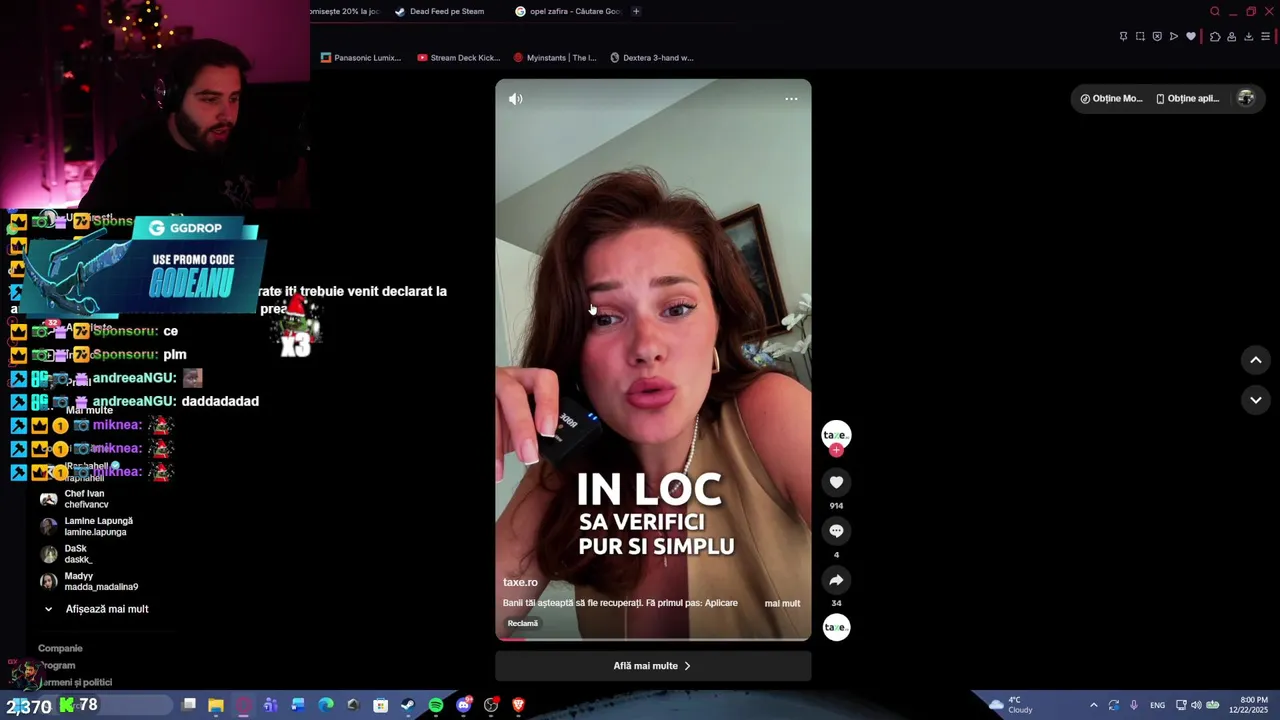Open the 'Companie' footer section
The image size is (1280, 720).
[60, 648]
